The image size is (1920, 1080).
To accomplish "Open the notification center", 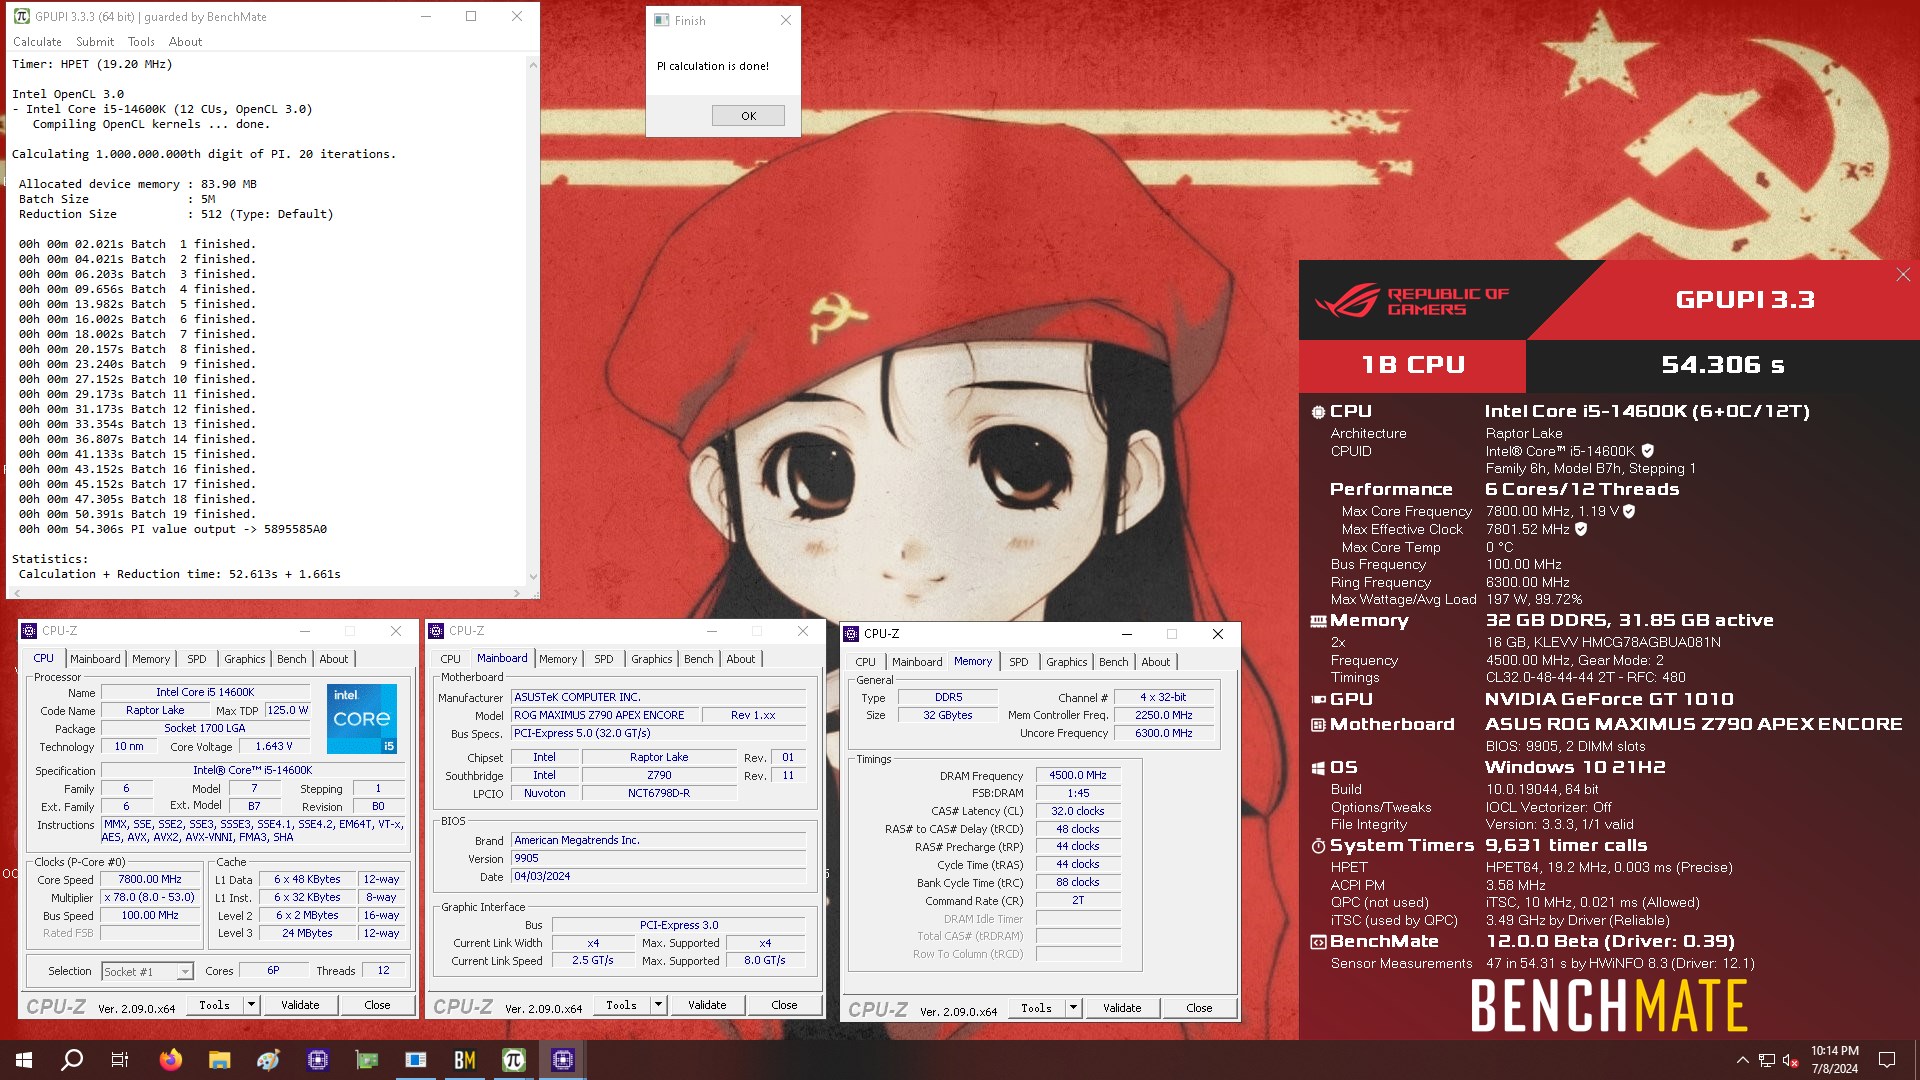I will tap(1887, 1060).
